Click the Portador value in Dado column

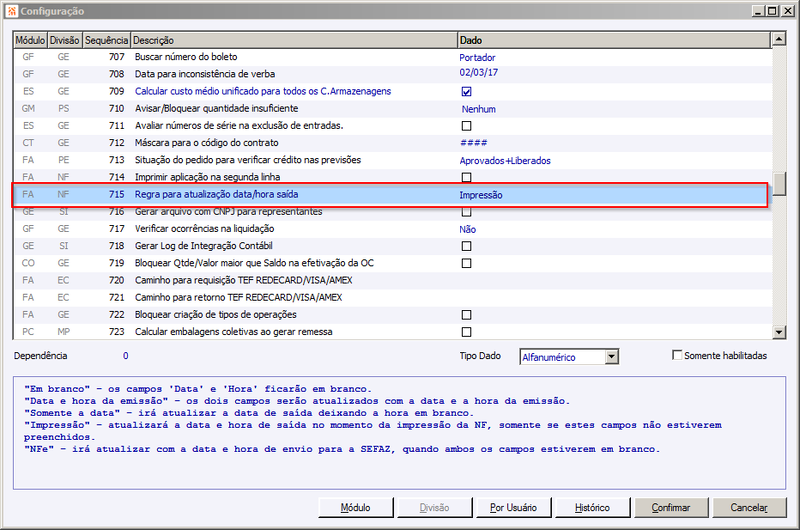477,58
